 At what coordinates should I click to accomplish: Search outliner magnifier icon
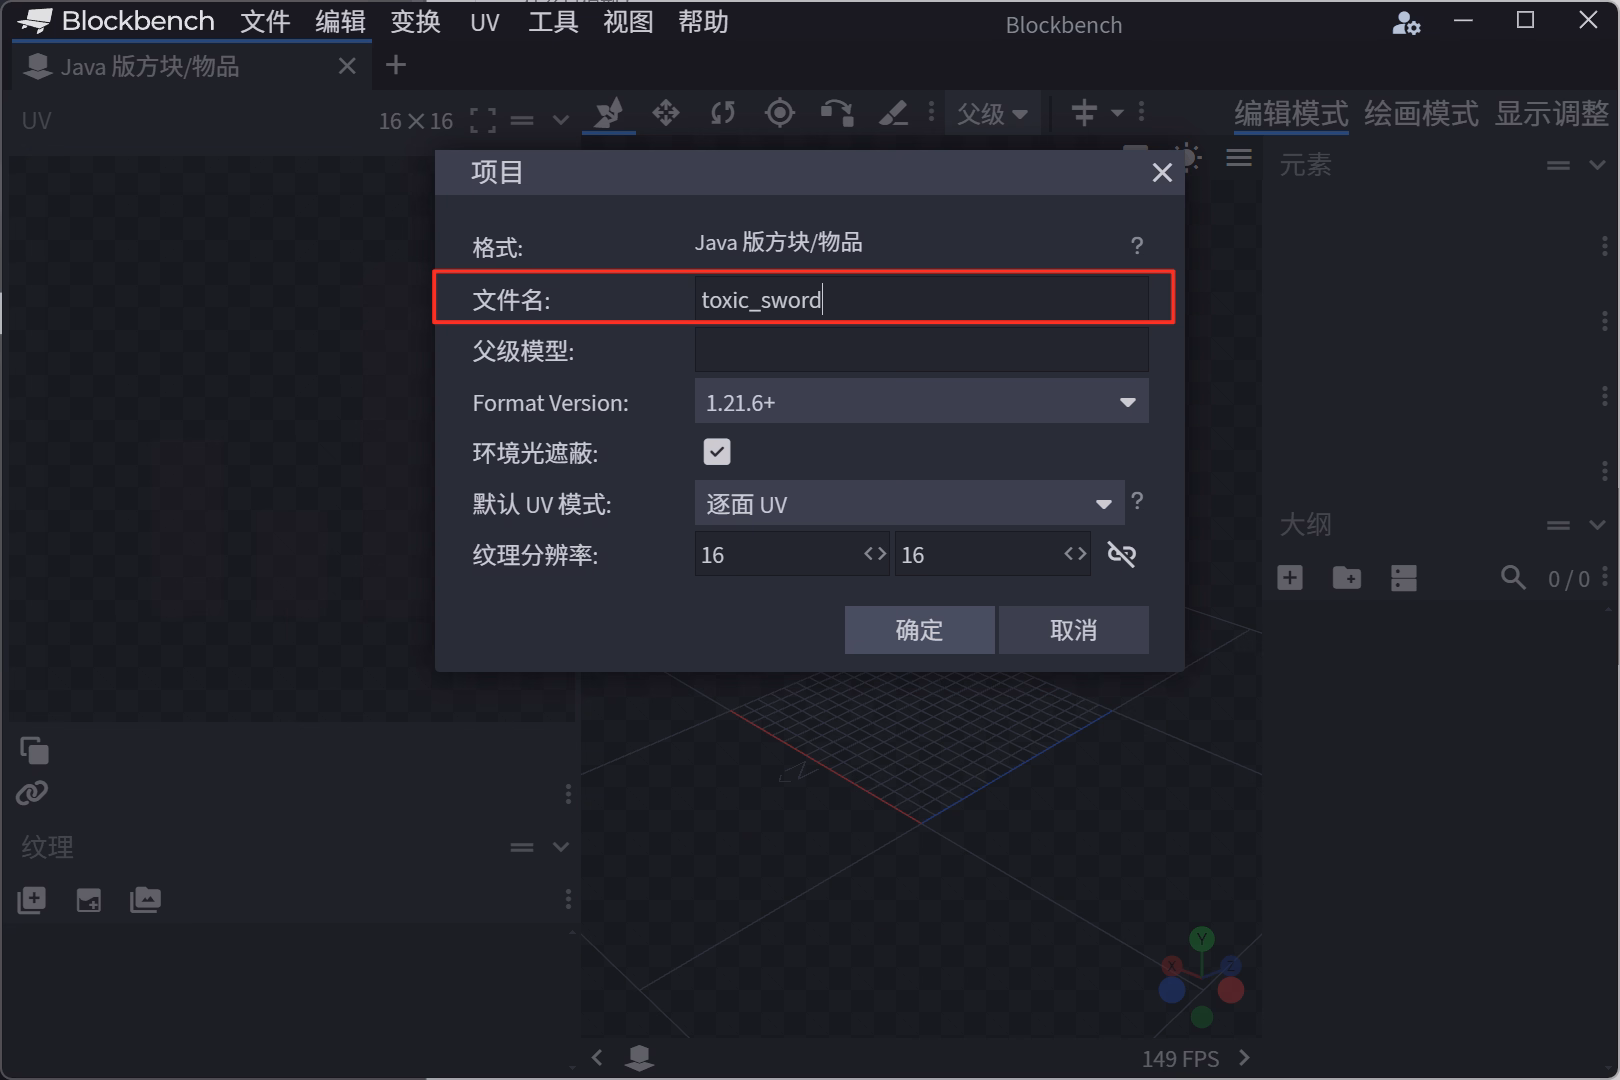click(1513, 577)
